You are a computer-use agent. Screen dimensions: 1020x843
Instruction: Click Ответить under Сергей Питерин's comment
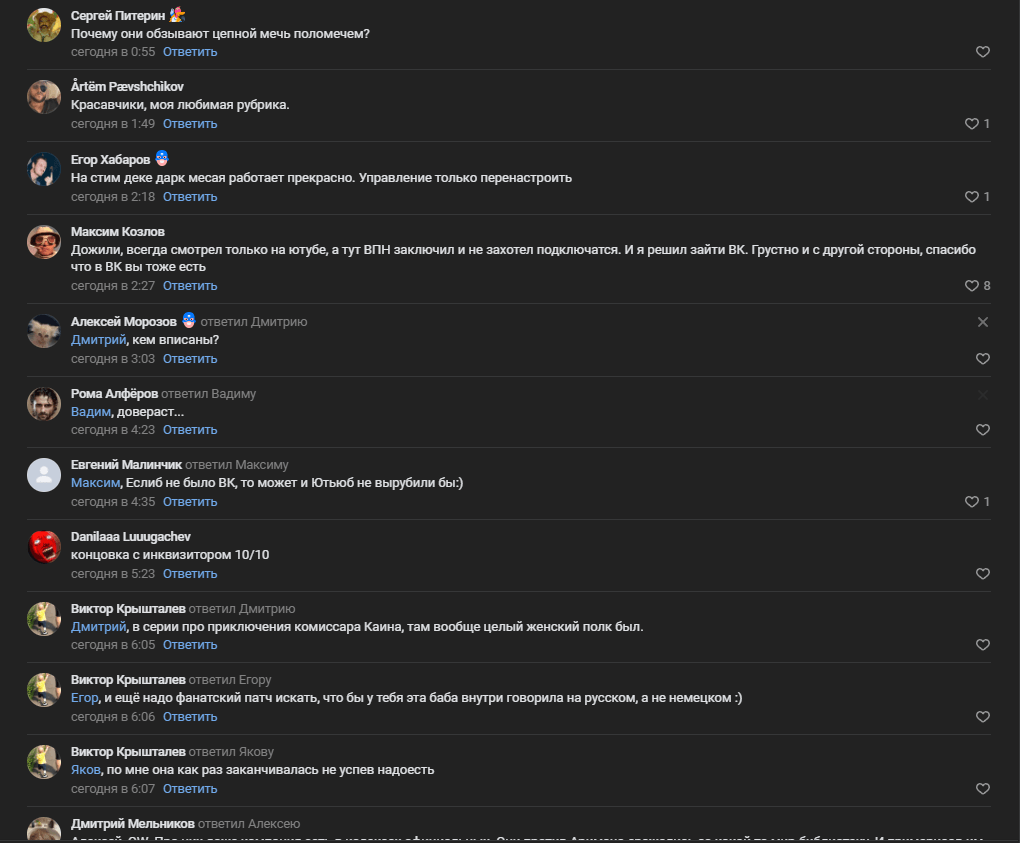click(x=190, y=52)
